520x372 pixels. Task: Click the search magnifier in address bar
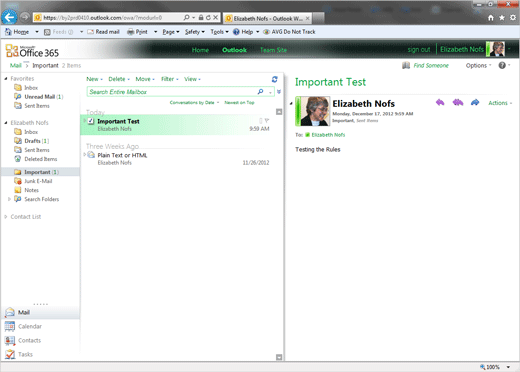[x=186, y=17]
